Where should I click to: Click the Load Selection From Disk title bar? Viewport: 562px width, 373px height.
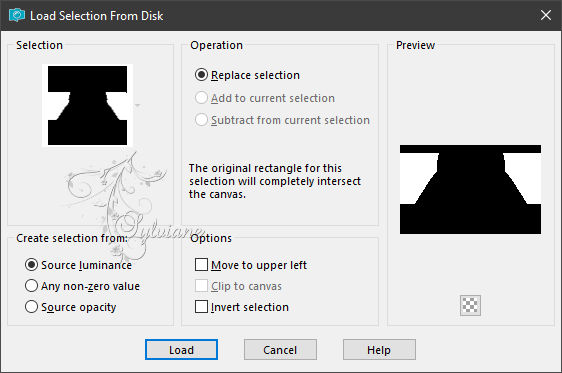[x=281, y=15]
